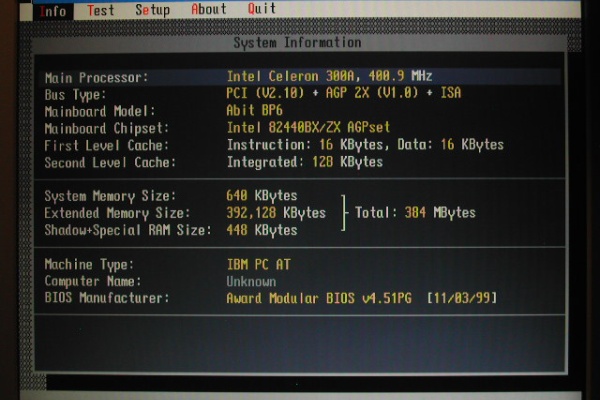Select Intel 82440BX/ZX AGPset text
The width and height of the screenshot is (600, 400).
(308, 127)
